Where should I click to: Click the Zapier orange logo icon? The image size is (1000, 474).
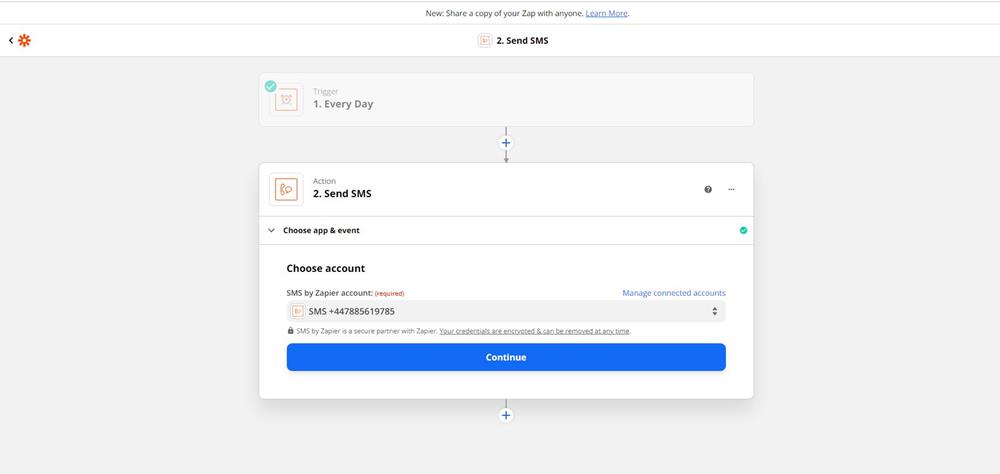point(24,41)
